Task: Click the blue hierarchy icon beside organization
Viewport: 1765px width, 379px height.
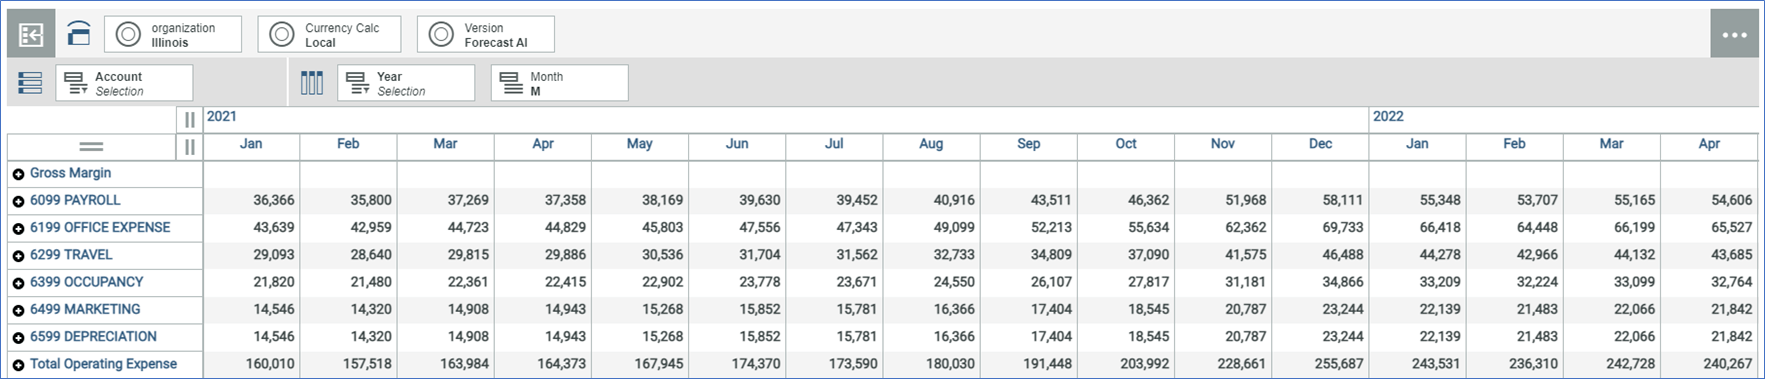Action: pyautogui.click(x=79, y=34)
